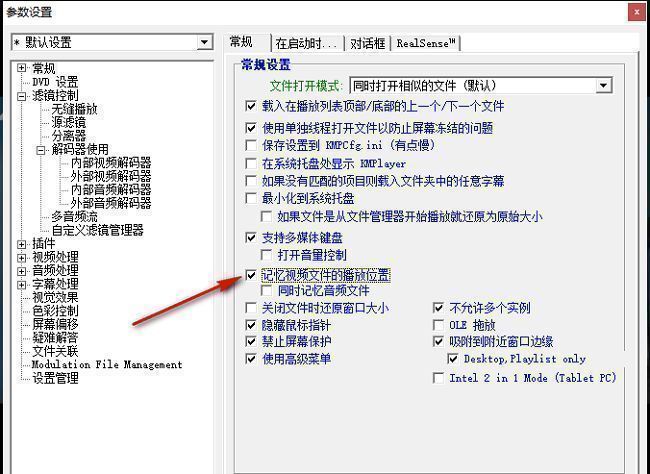This screenshot has width=650, height=474.
Task: Expand the 字幕处理 tree node
Action: point(22,284)
